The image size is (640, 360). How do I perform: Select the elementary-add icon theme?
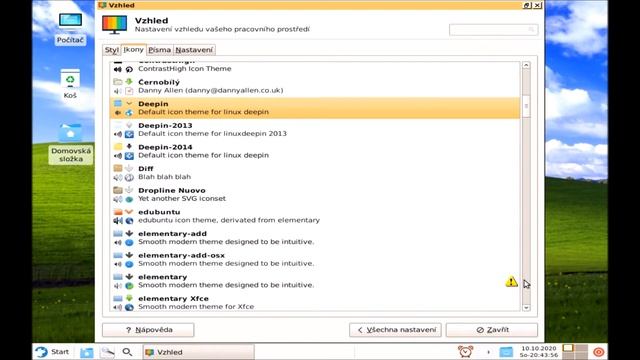(315, 238)
